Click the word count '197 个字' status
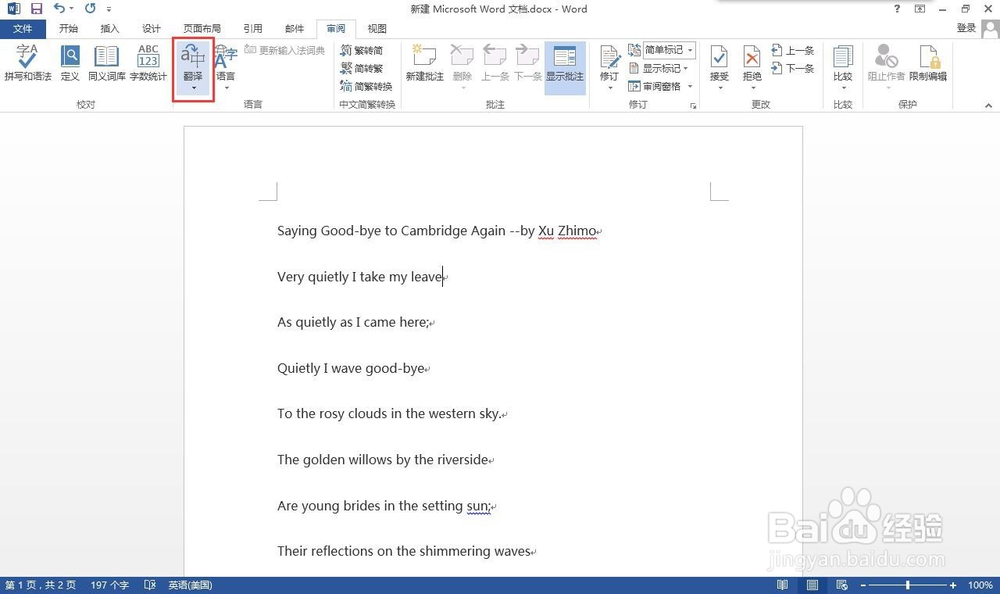This screenshot has height=594, width=1000. pos(110,585)
